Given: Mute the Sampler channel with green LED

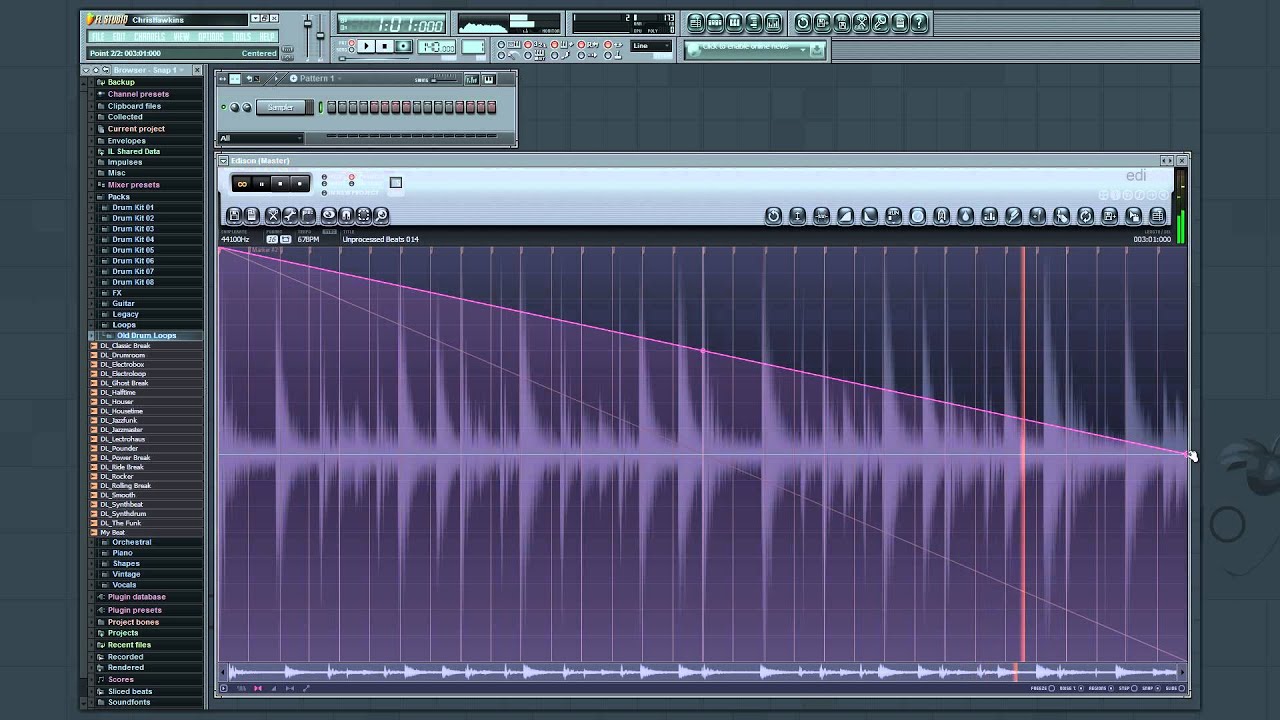Looking at the screenshot, I should (x=224, y=107).
